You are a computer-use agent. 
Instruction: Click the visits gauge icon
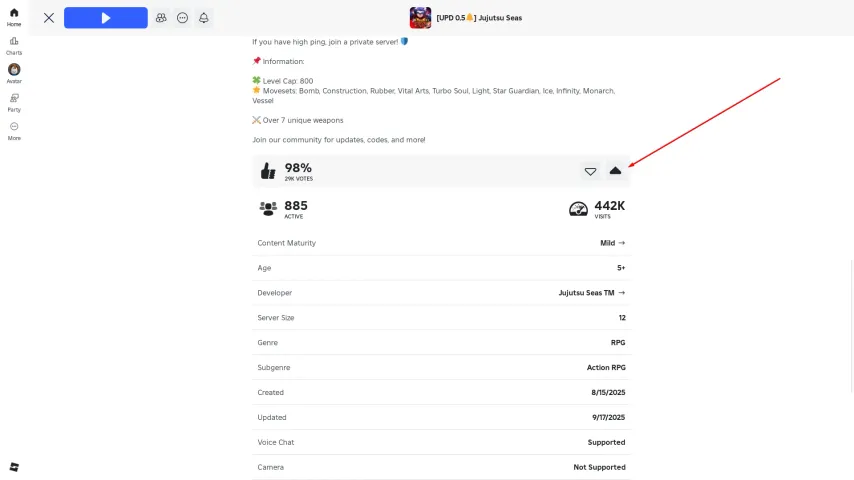pyautogui.click(x=578, y=209)
